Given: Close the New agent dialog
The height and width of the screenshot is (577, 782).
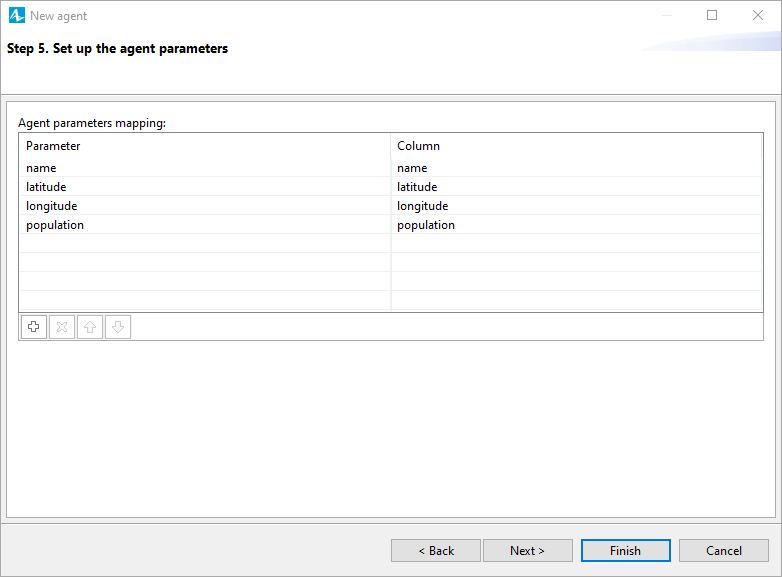Looking at the screenshot, I should pos(758,15).
